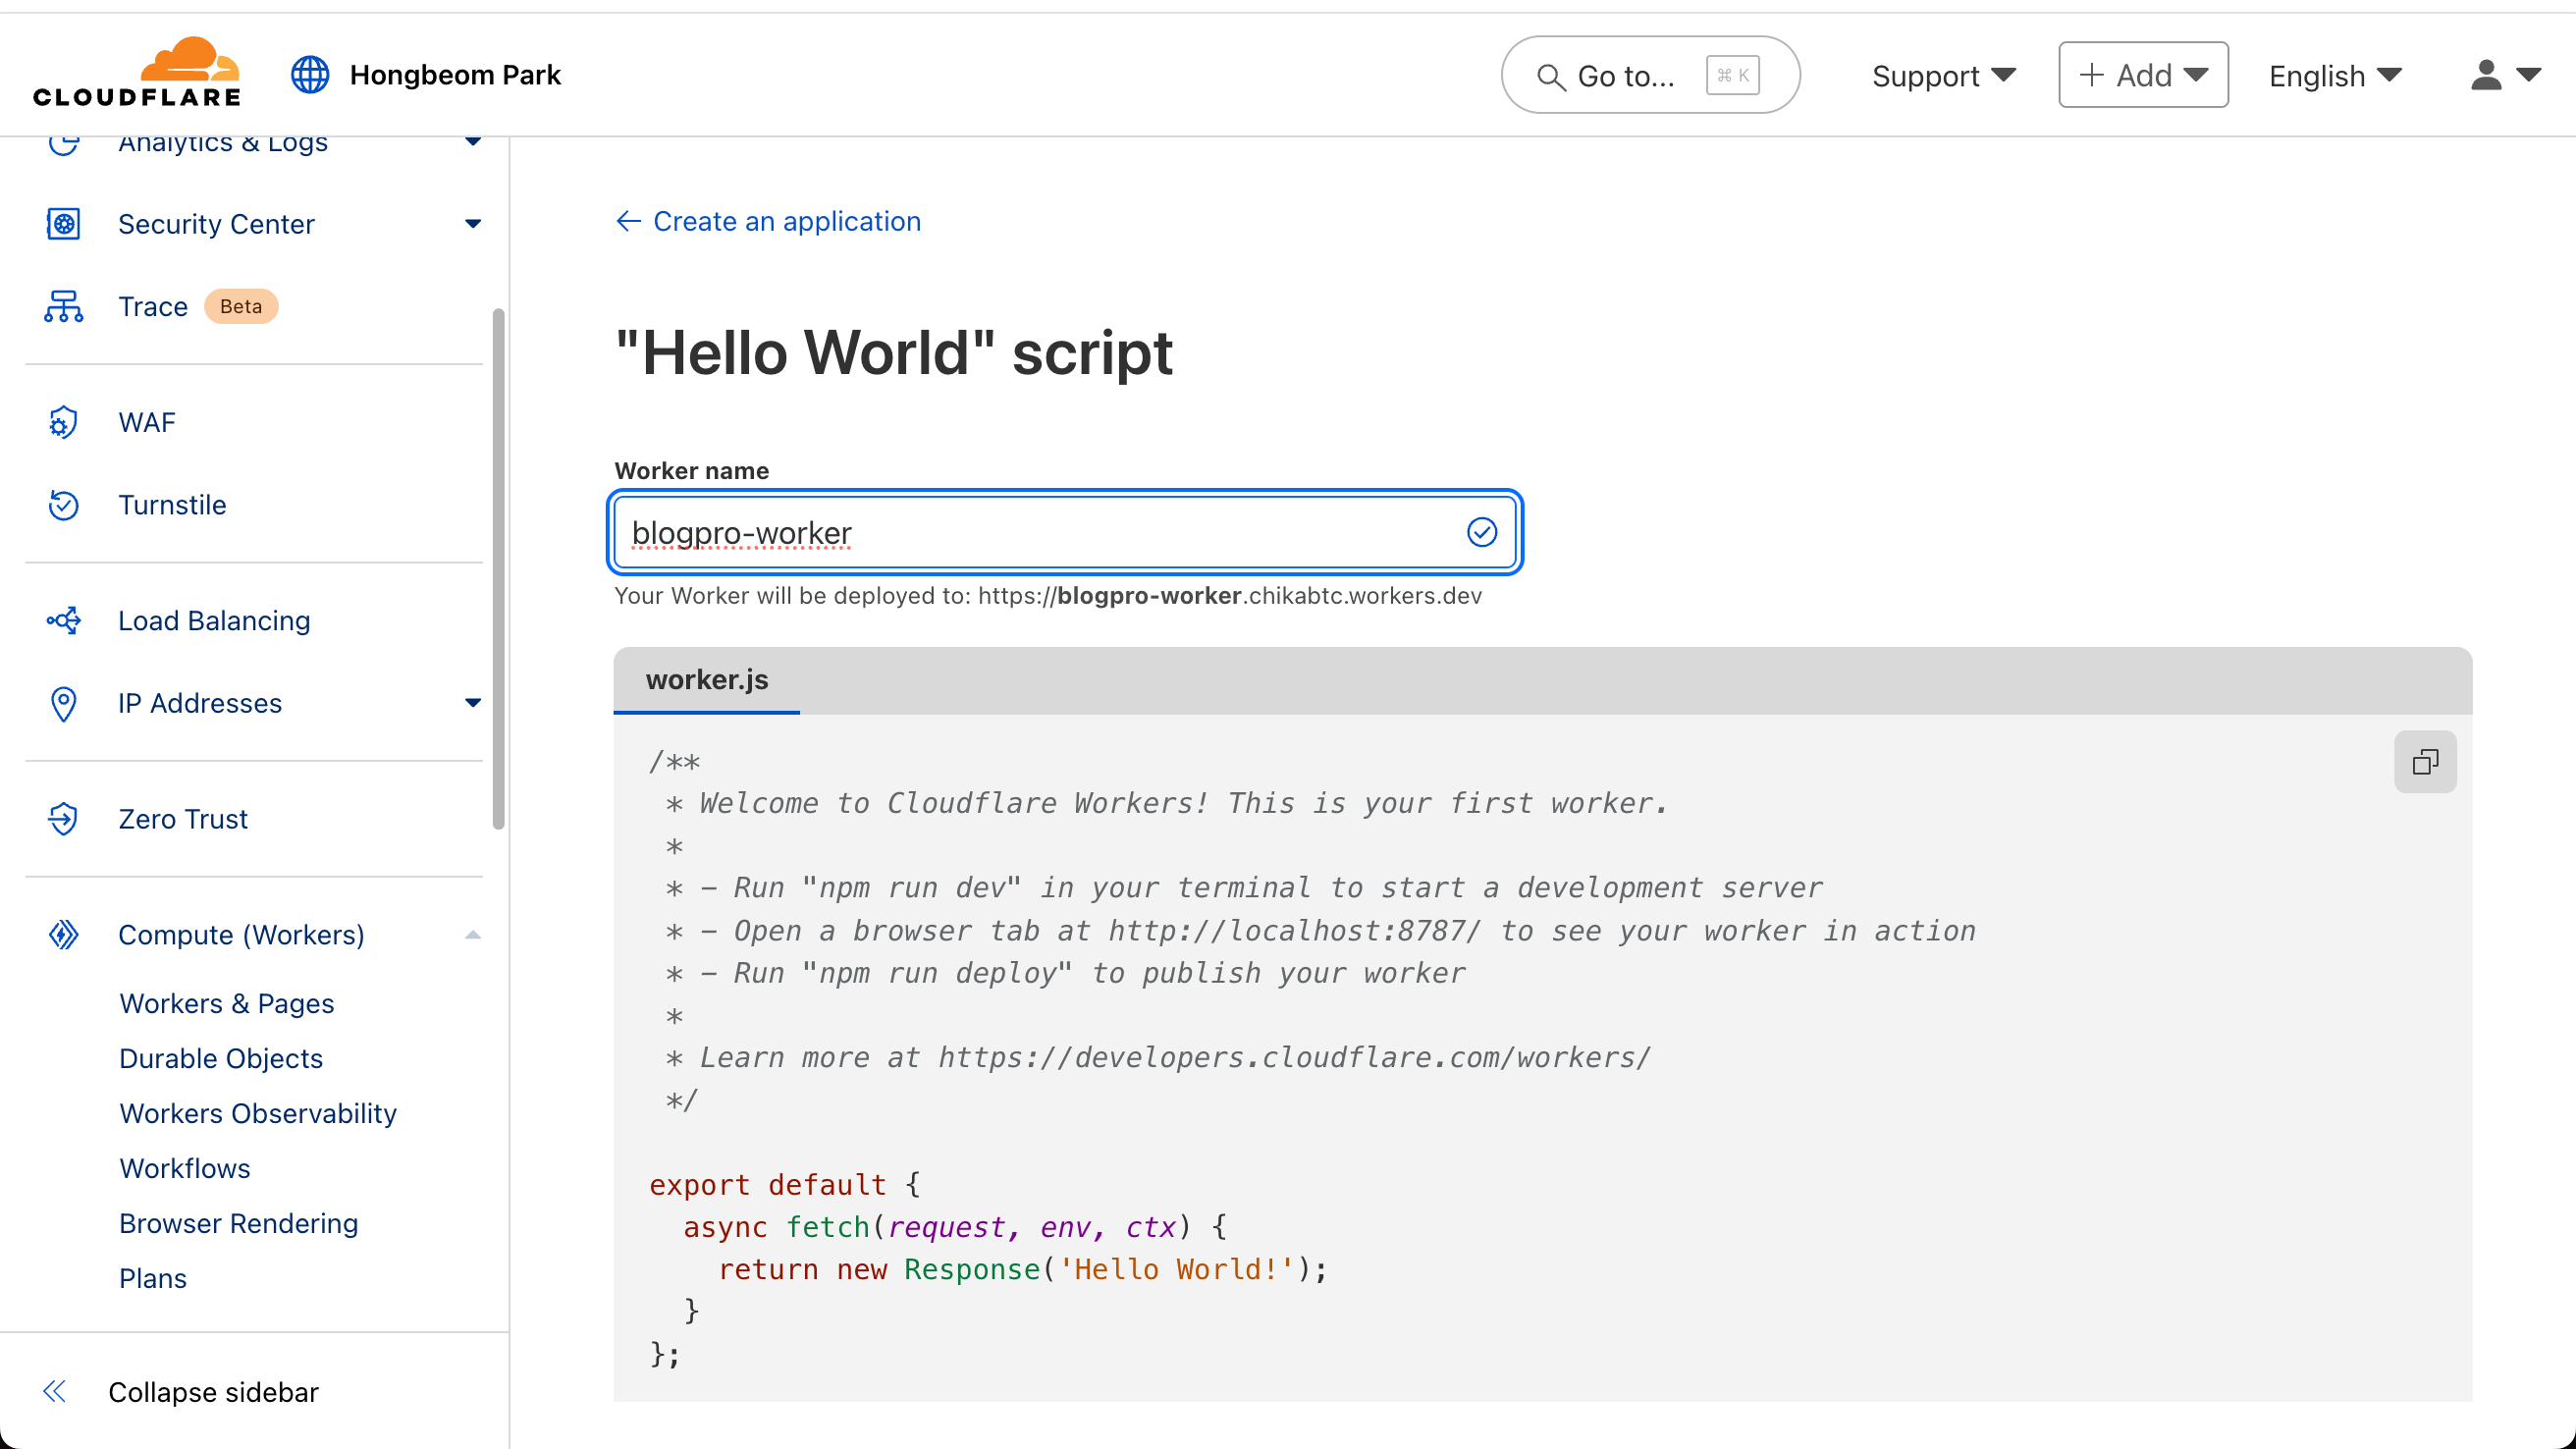Click the valid-name checkmark icon

[x=1482, y=532]
